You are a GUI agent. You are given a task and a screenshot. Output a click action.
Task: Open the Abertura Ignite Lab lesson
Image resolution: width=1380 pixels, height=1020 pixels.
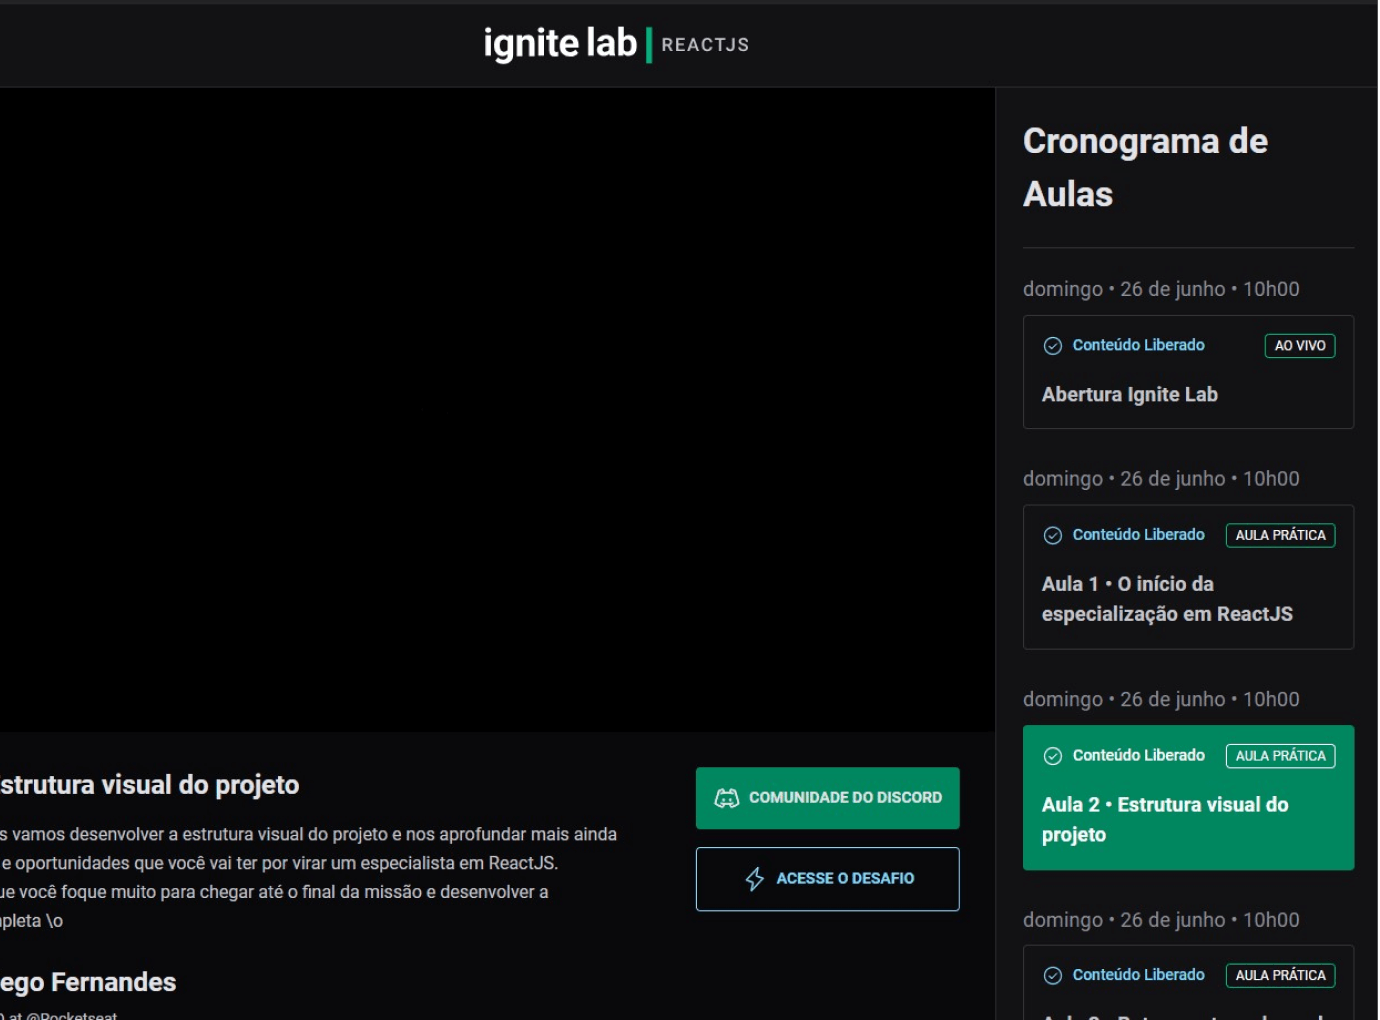point(1188,372)
